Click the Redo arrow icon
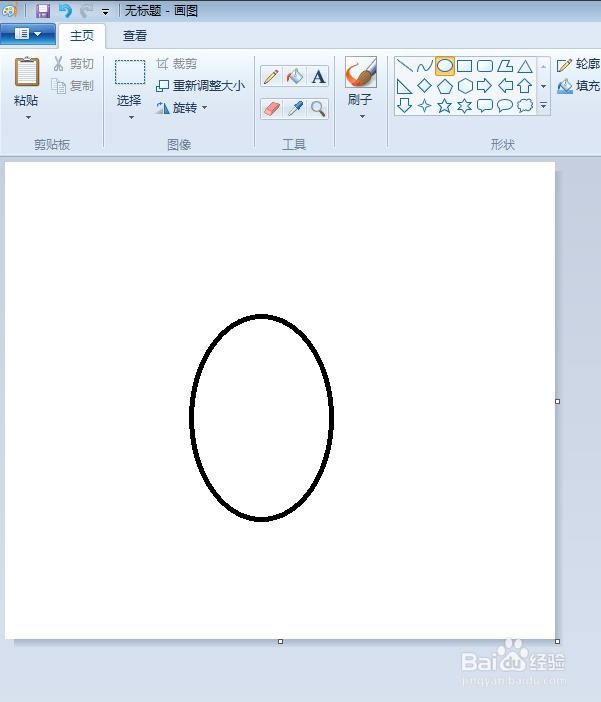 (87, 10)
